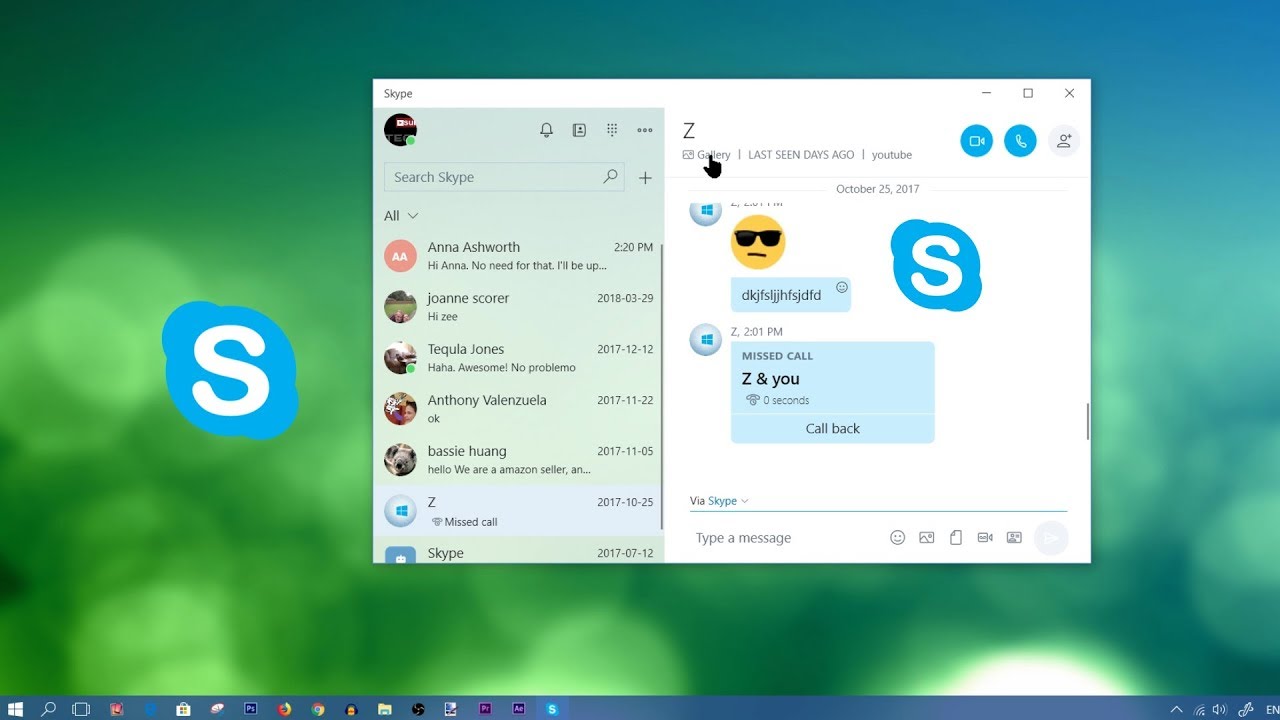Open Tequla Jones conversation

pyautogui.click(x=518, y=358)
